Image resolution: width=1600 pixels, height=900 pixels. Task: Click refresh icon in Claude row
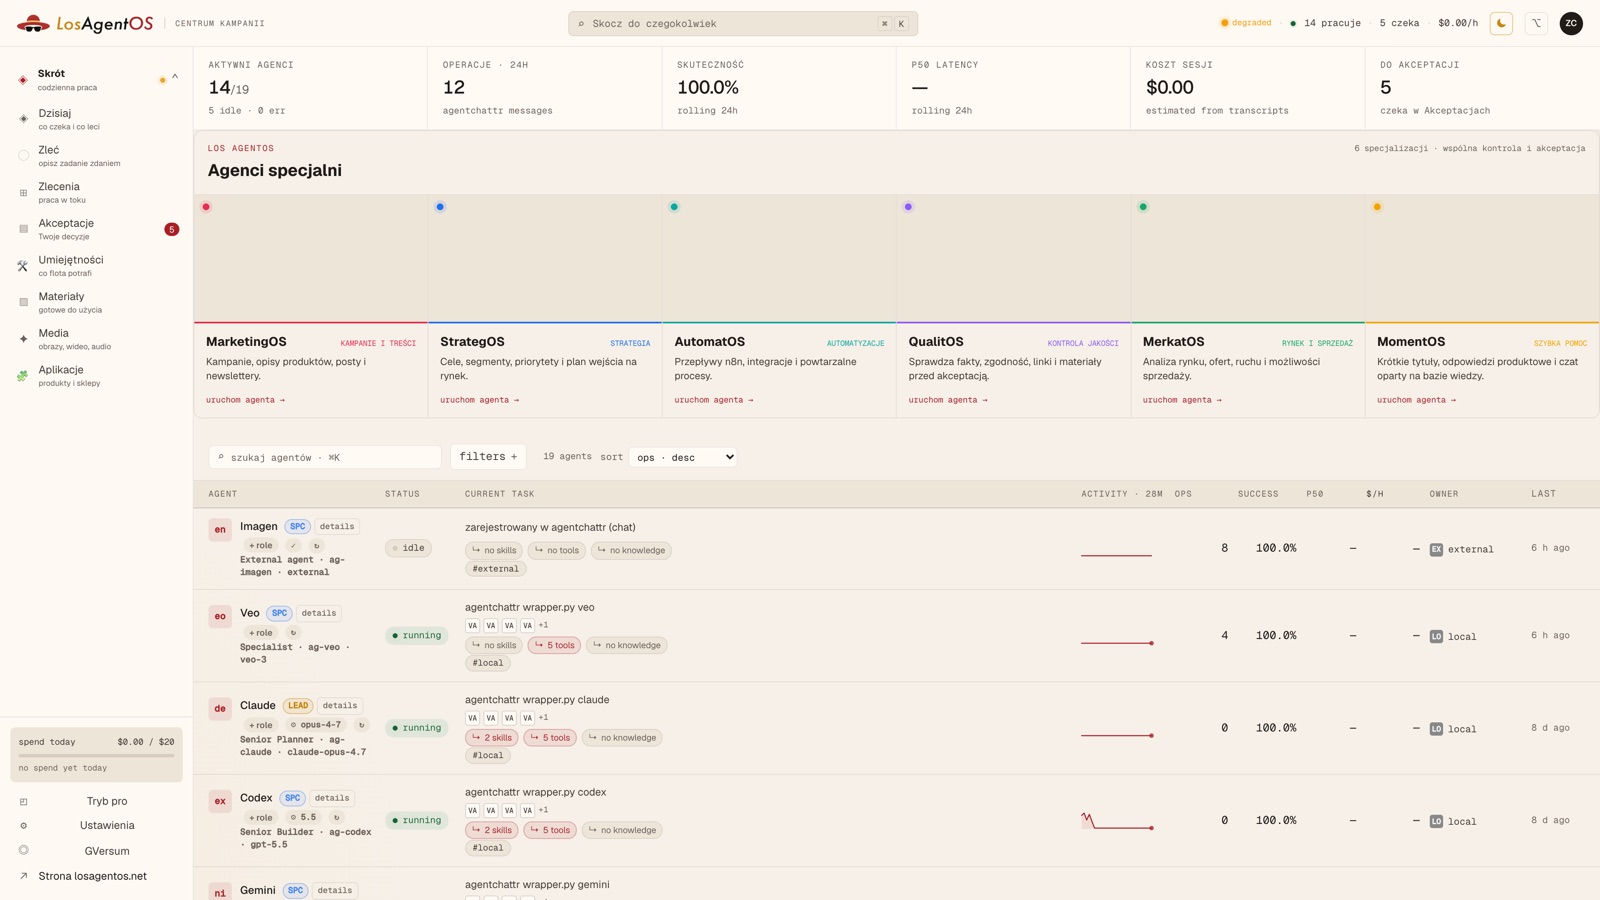point(361,725)
